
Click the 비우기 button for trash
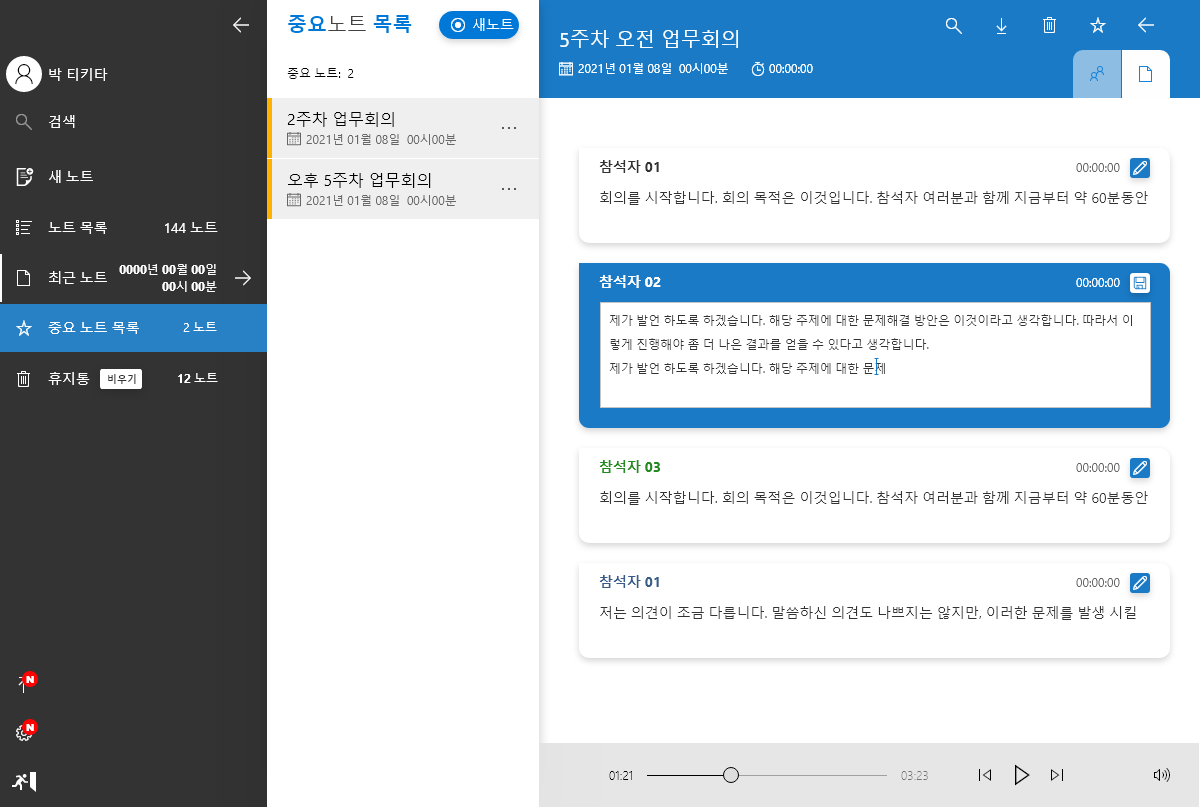click(121, 379)
